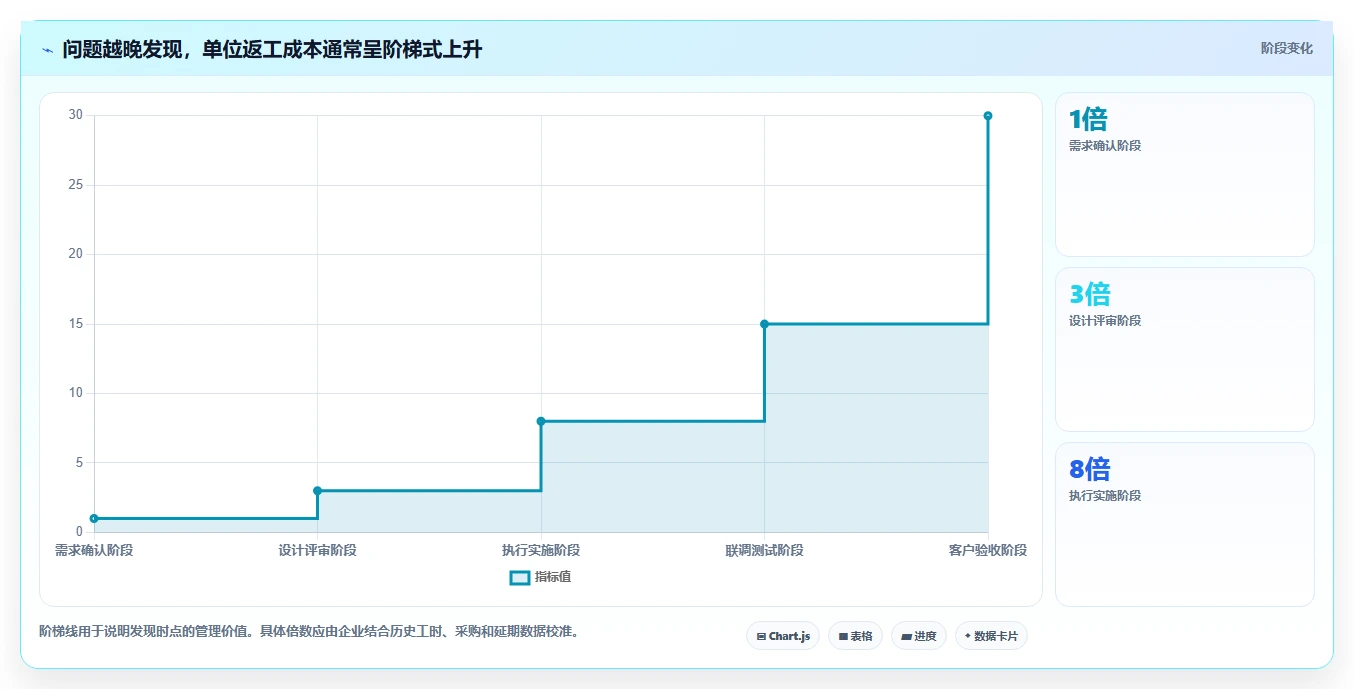1354x689 pixels.
Task: Click the y-axis value 10
Action: 76,393
